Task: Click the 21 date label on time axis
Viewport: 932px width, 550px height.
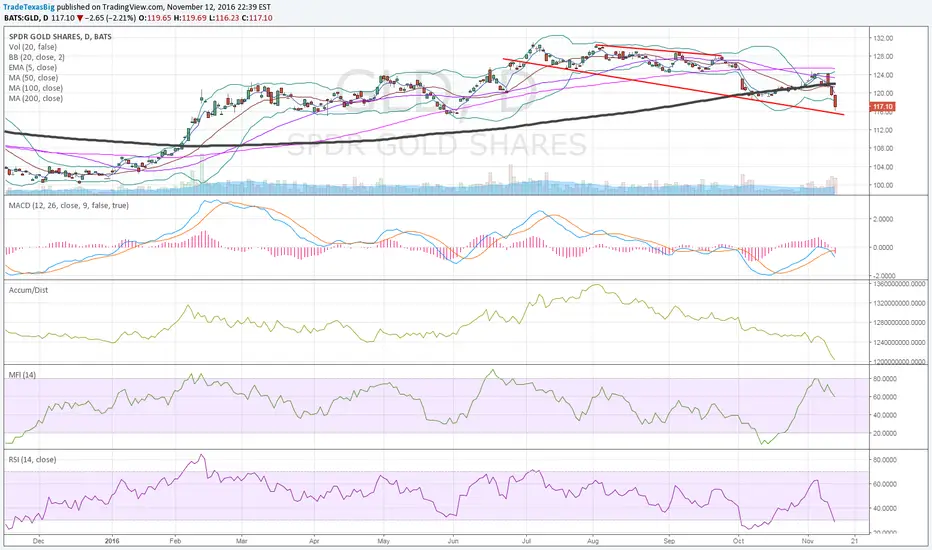Action: click(854, 541)
